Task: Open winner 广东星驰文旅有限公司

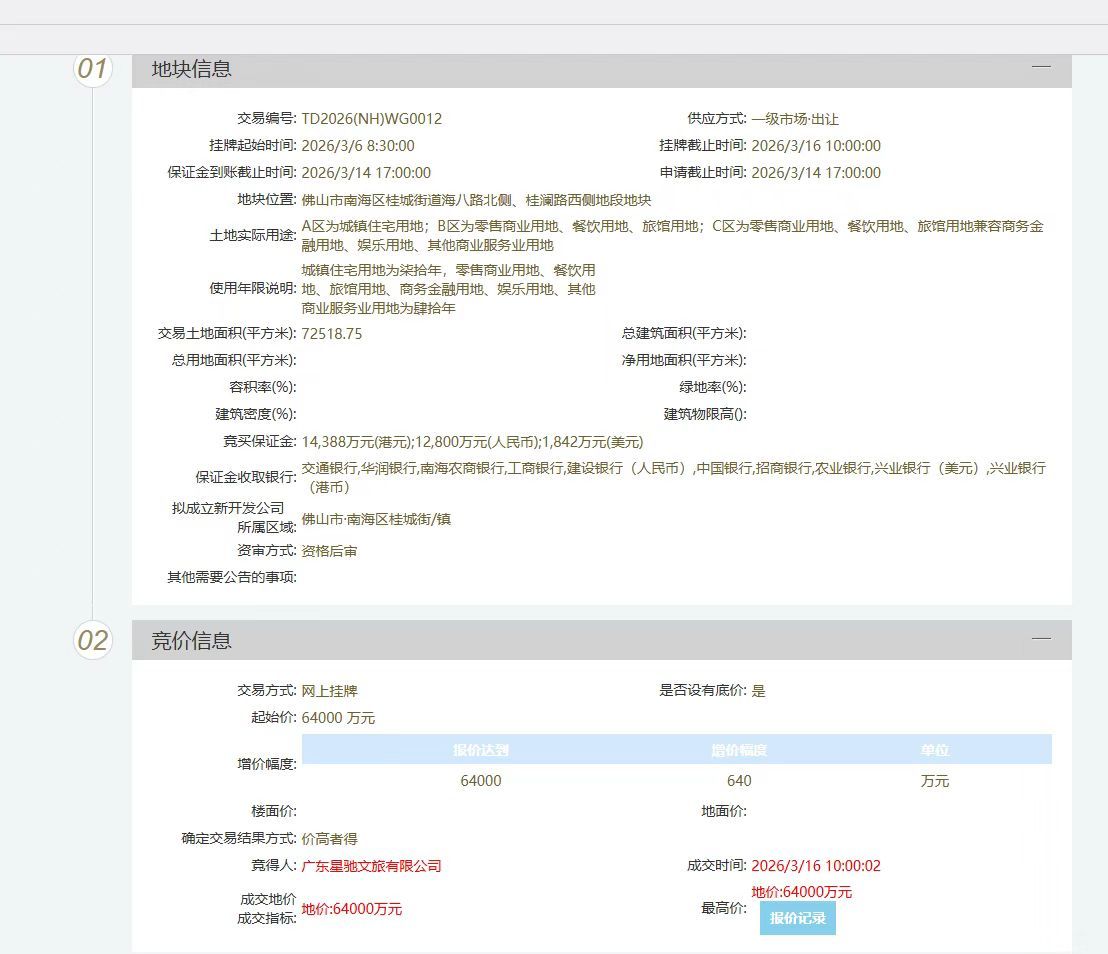Action: tap(371, 866)
